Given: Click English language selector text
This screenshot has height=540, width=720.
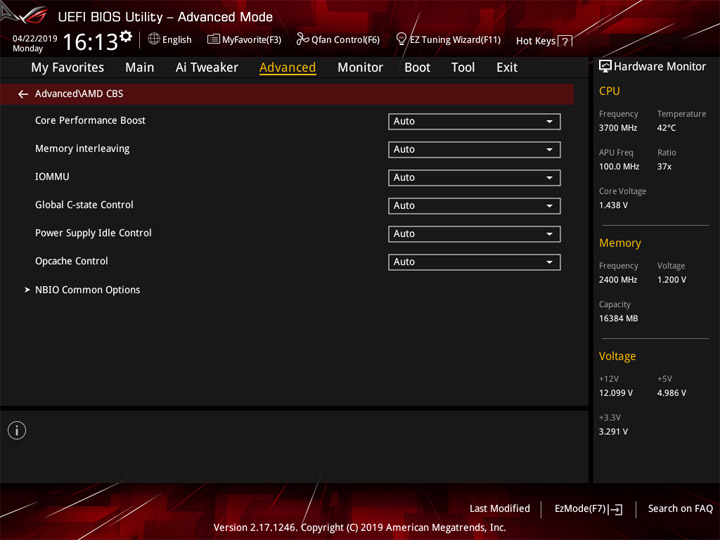Looking at the screenshot, I should tap(177, 40).
